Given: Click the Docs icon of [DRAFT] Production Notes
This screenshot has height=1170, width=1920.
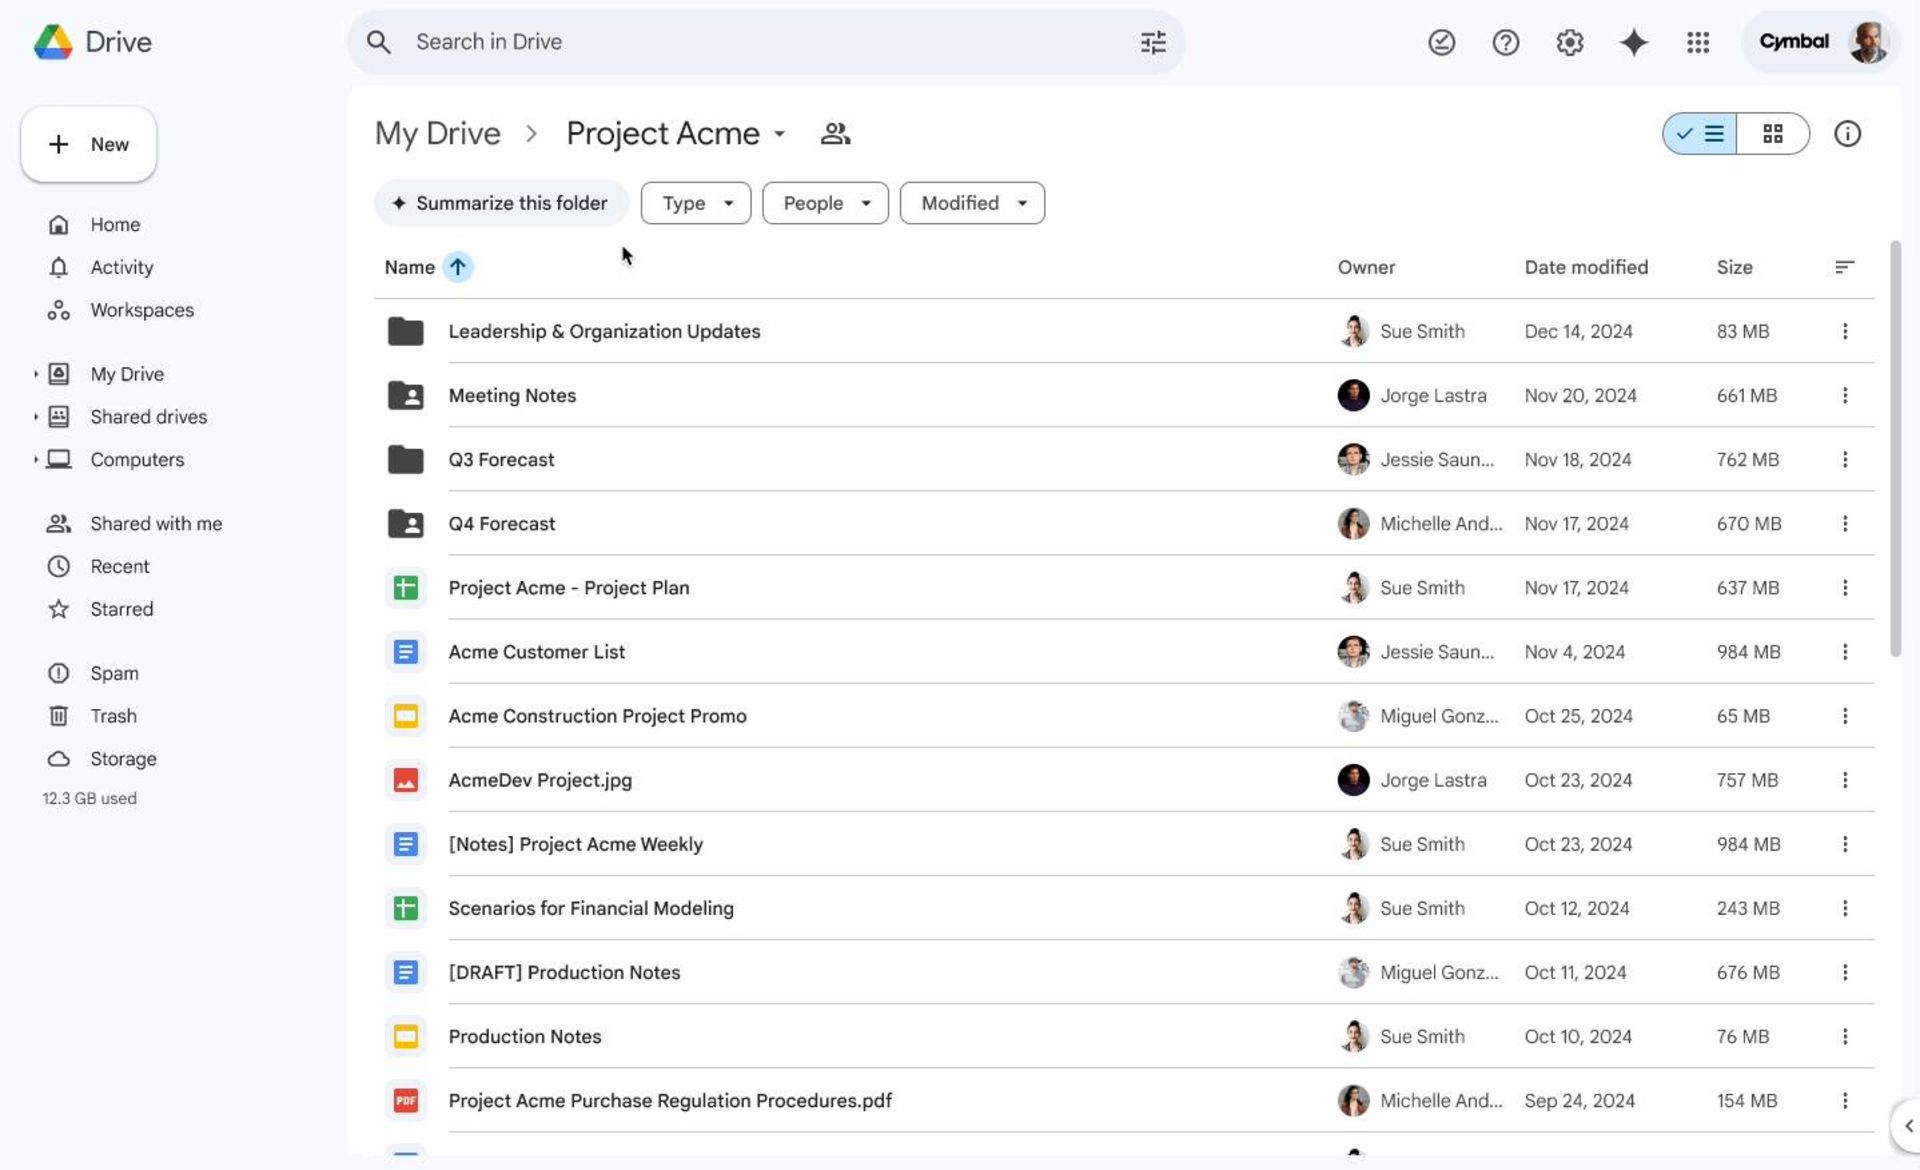Looking at the screenshot, I should [405, 972].
